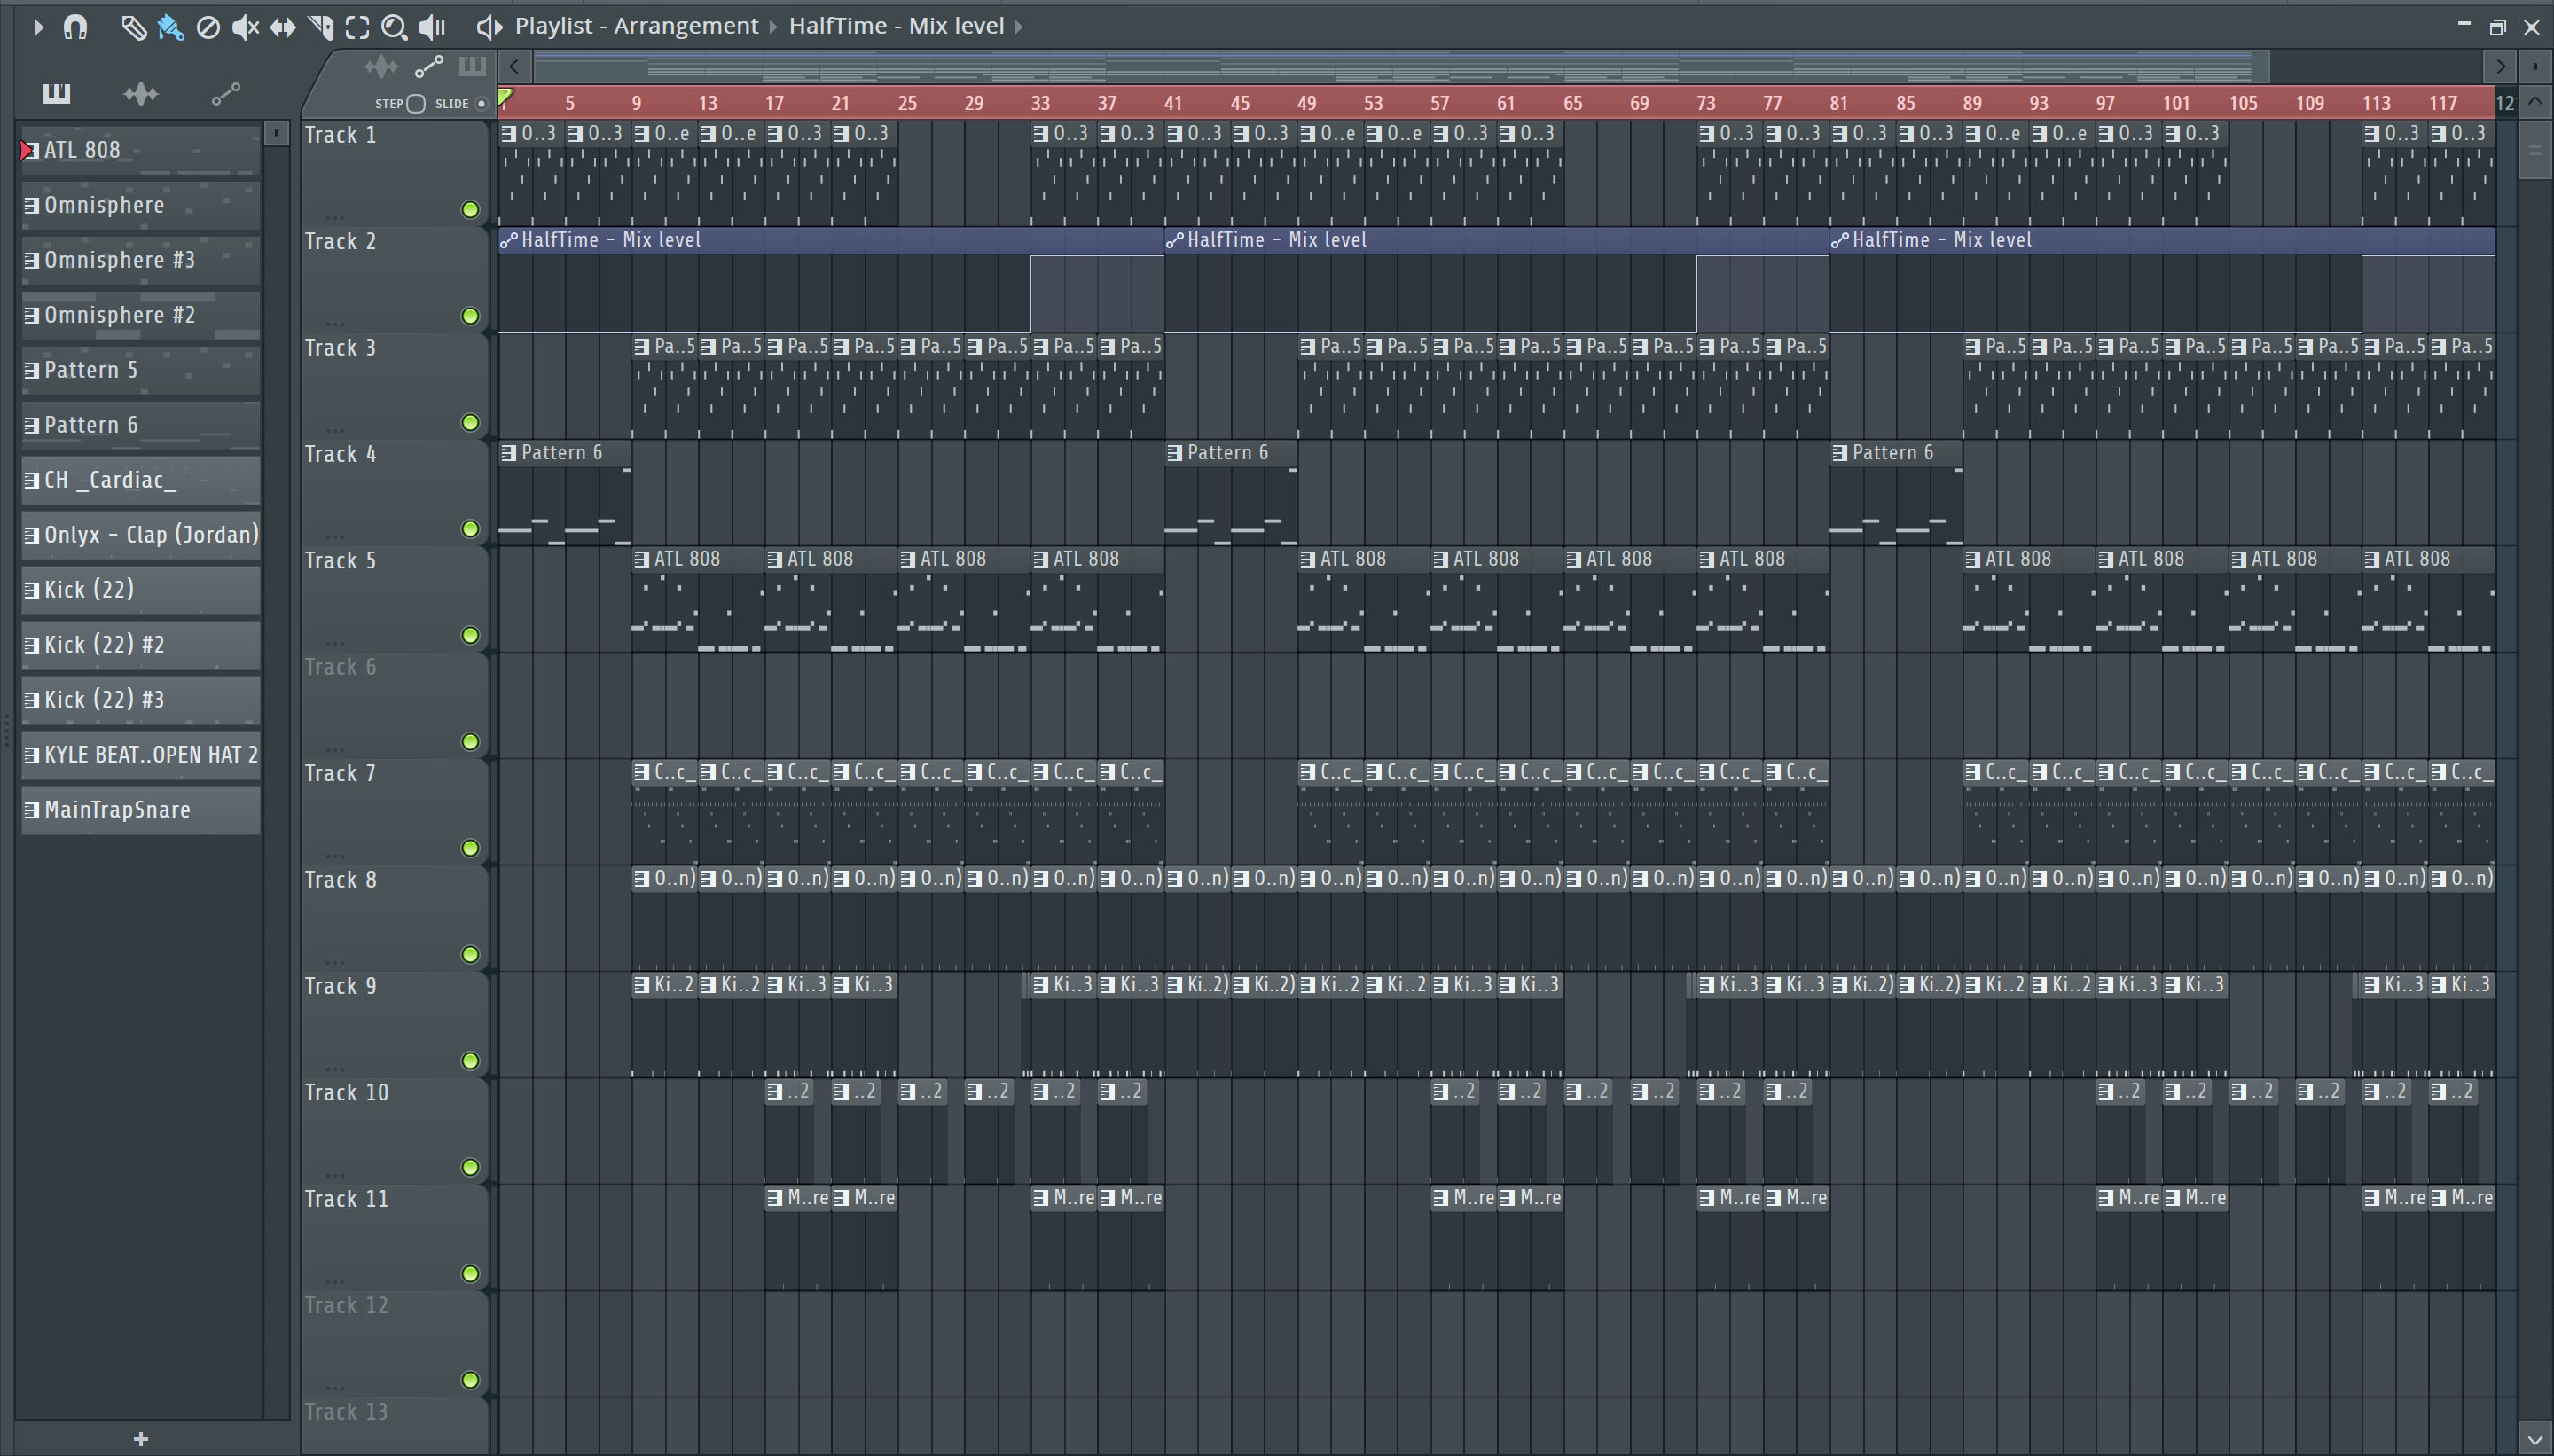The width and height of the screenshot is (2554, 1456).
Task: Open ATL 808 clip menu at bar 9
Action: 642,560
